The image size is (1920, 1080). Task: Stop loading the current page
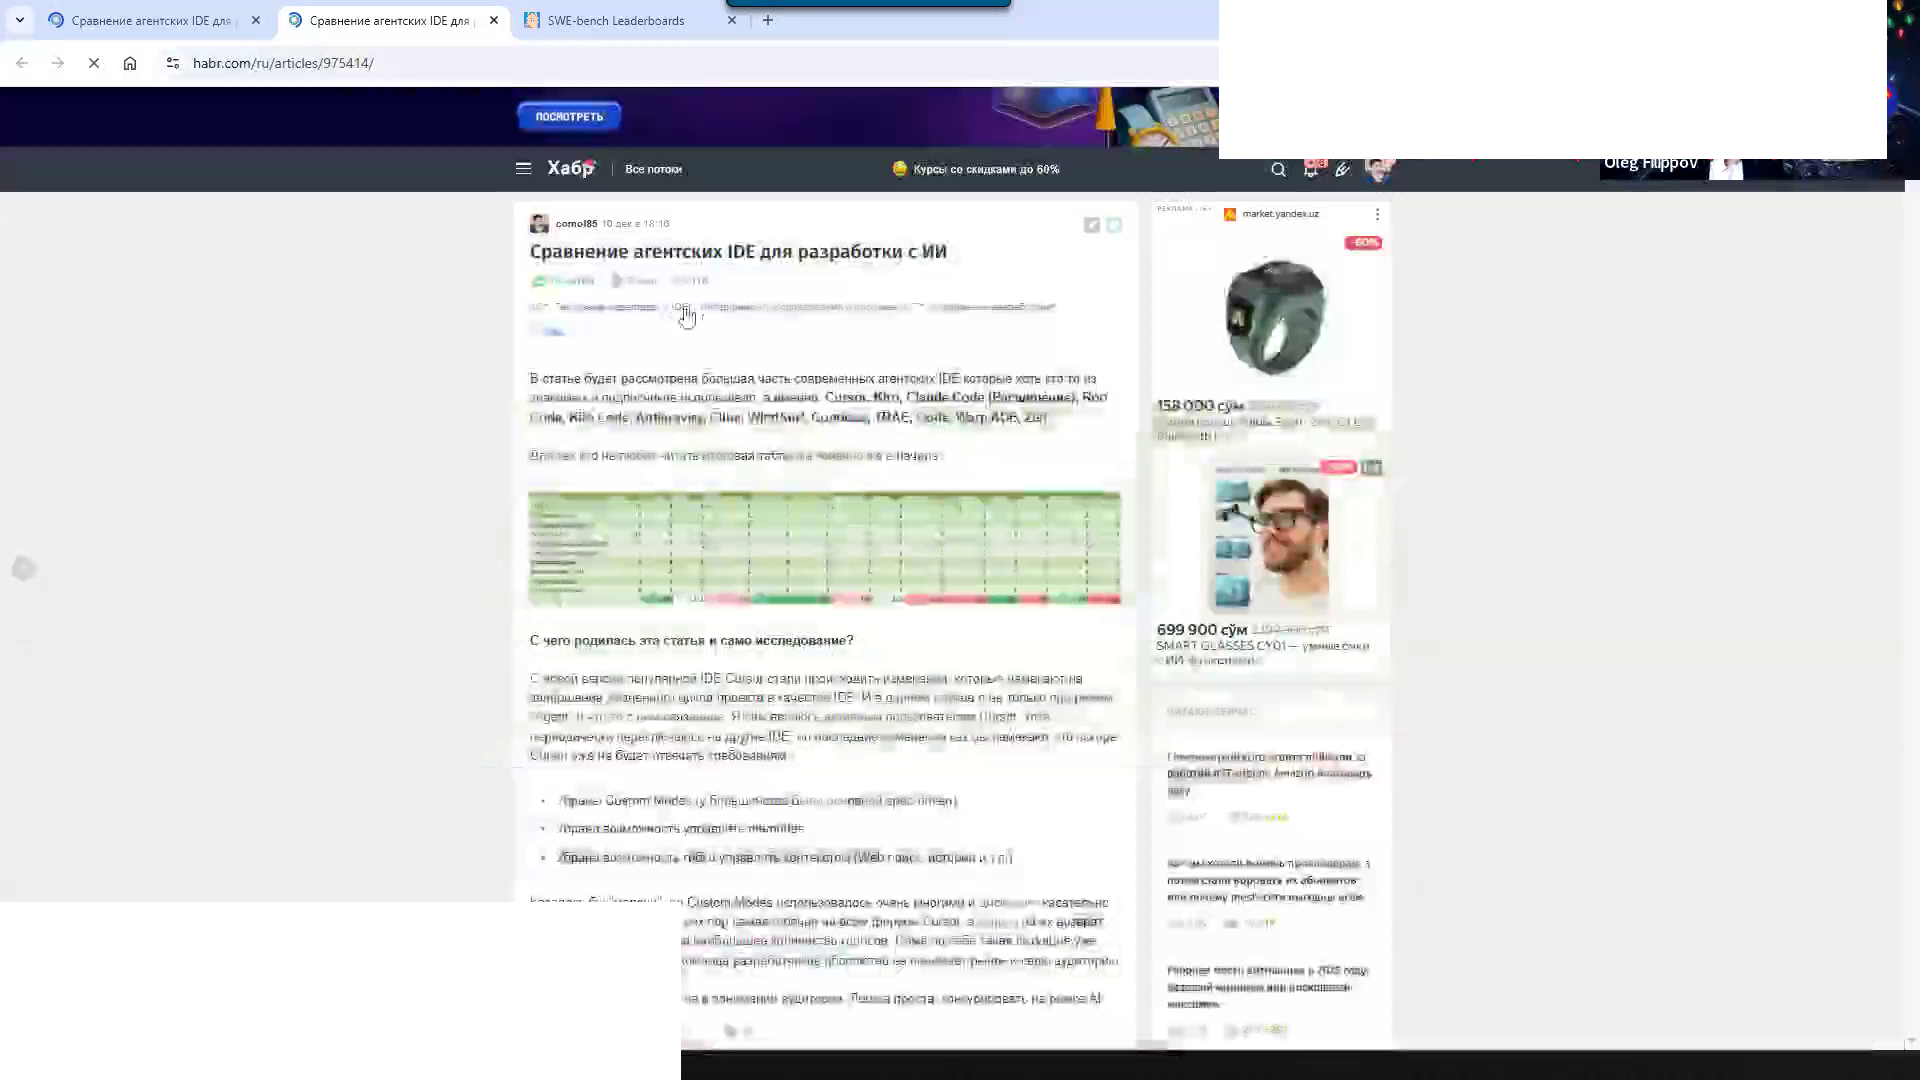pyautogui.click(x=94, y=63)
